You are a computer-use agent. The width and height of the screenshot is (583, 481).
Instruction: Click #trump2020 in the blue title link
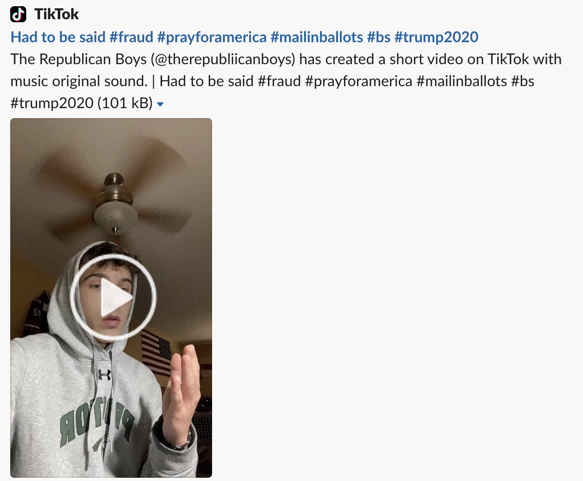(436, 37)
